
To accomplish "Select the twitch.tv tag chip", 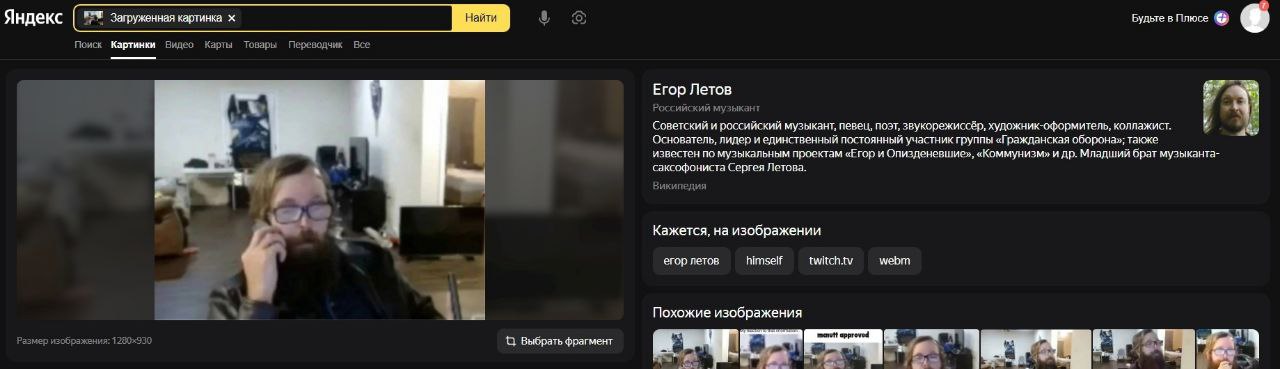I will tap(831, 261).
